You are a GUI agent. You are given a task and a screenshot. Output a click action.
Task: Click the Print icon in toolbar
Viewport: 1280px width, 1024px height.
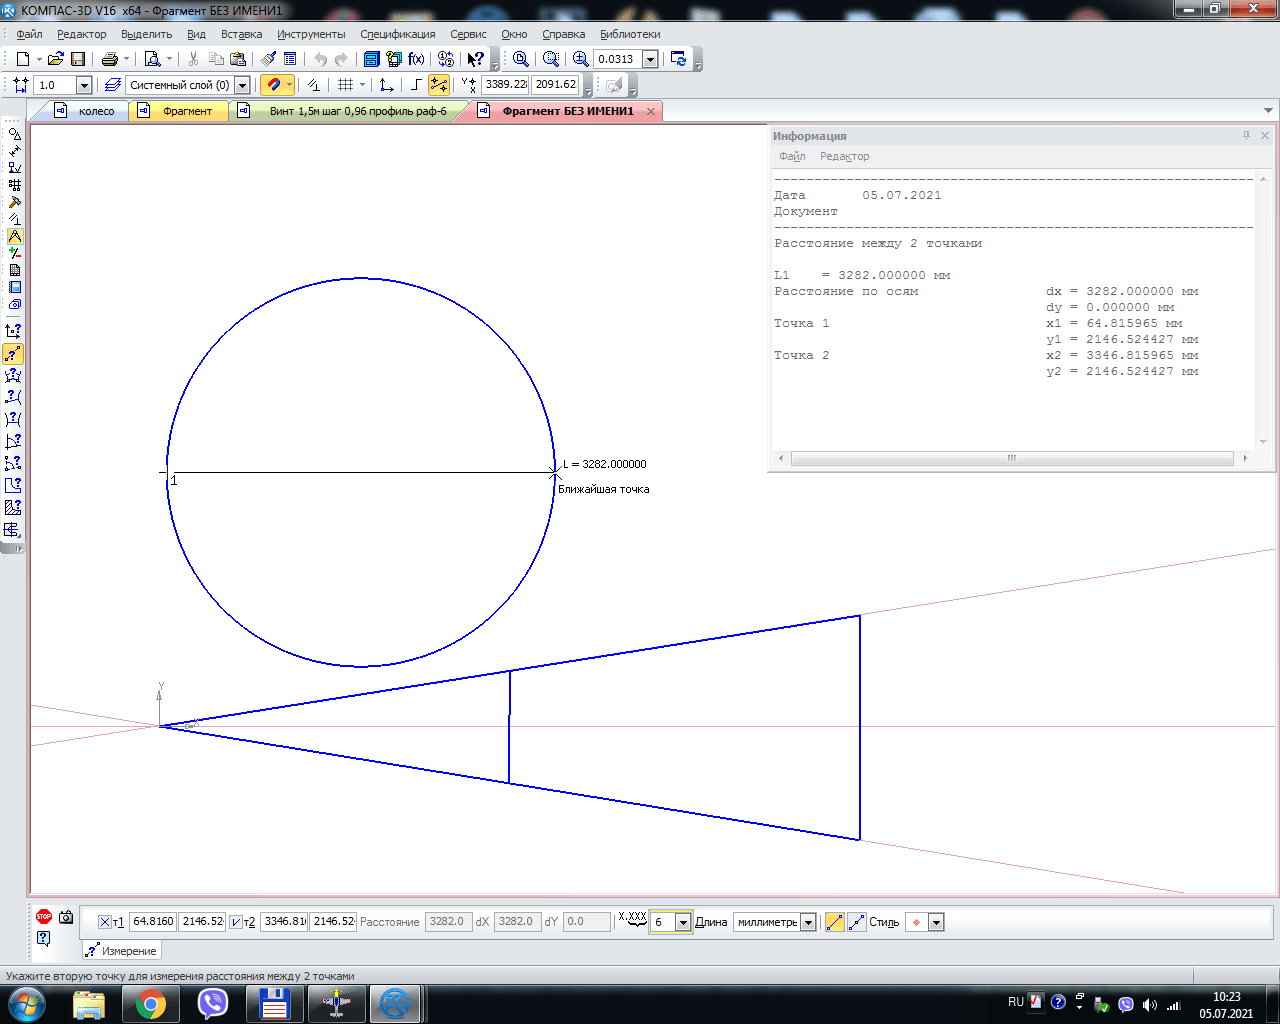110,59
